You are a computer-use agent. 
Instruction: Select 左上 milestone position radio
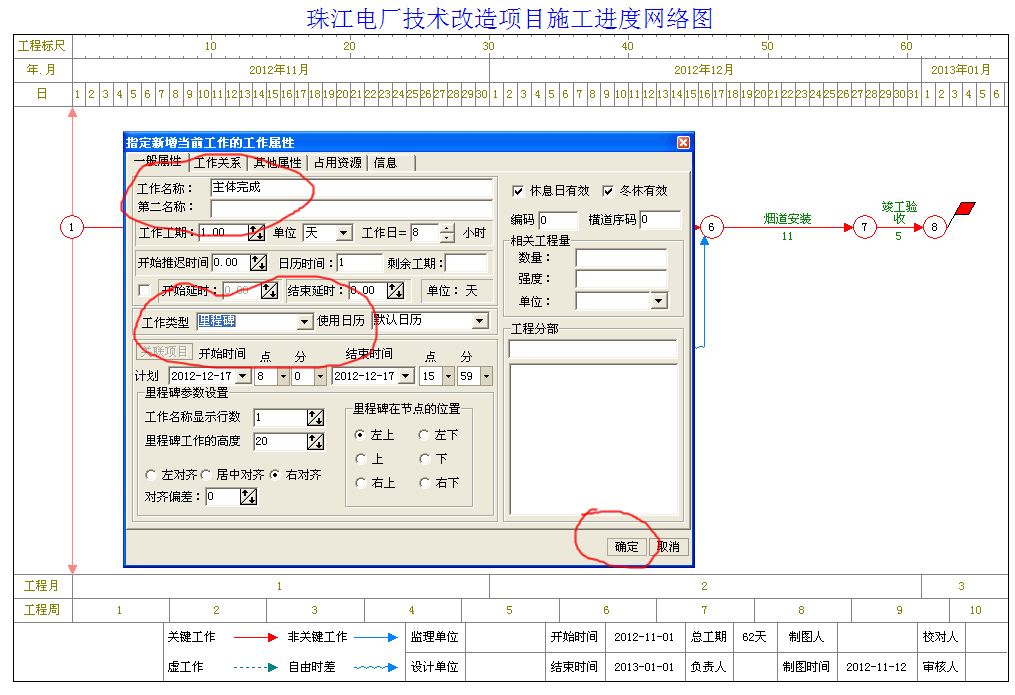[360, 435]
